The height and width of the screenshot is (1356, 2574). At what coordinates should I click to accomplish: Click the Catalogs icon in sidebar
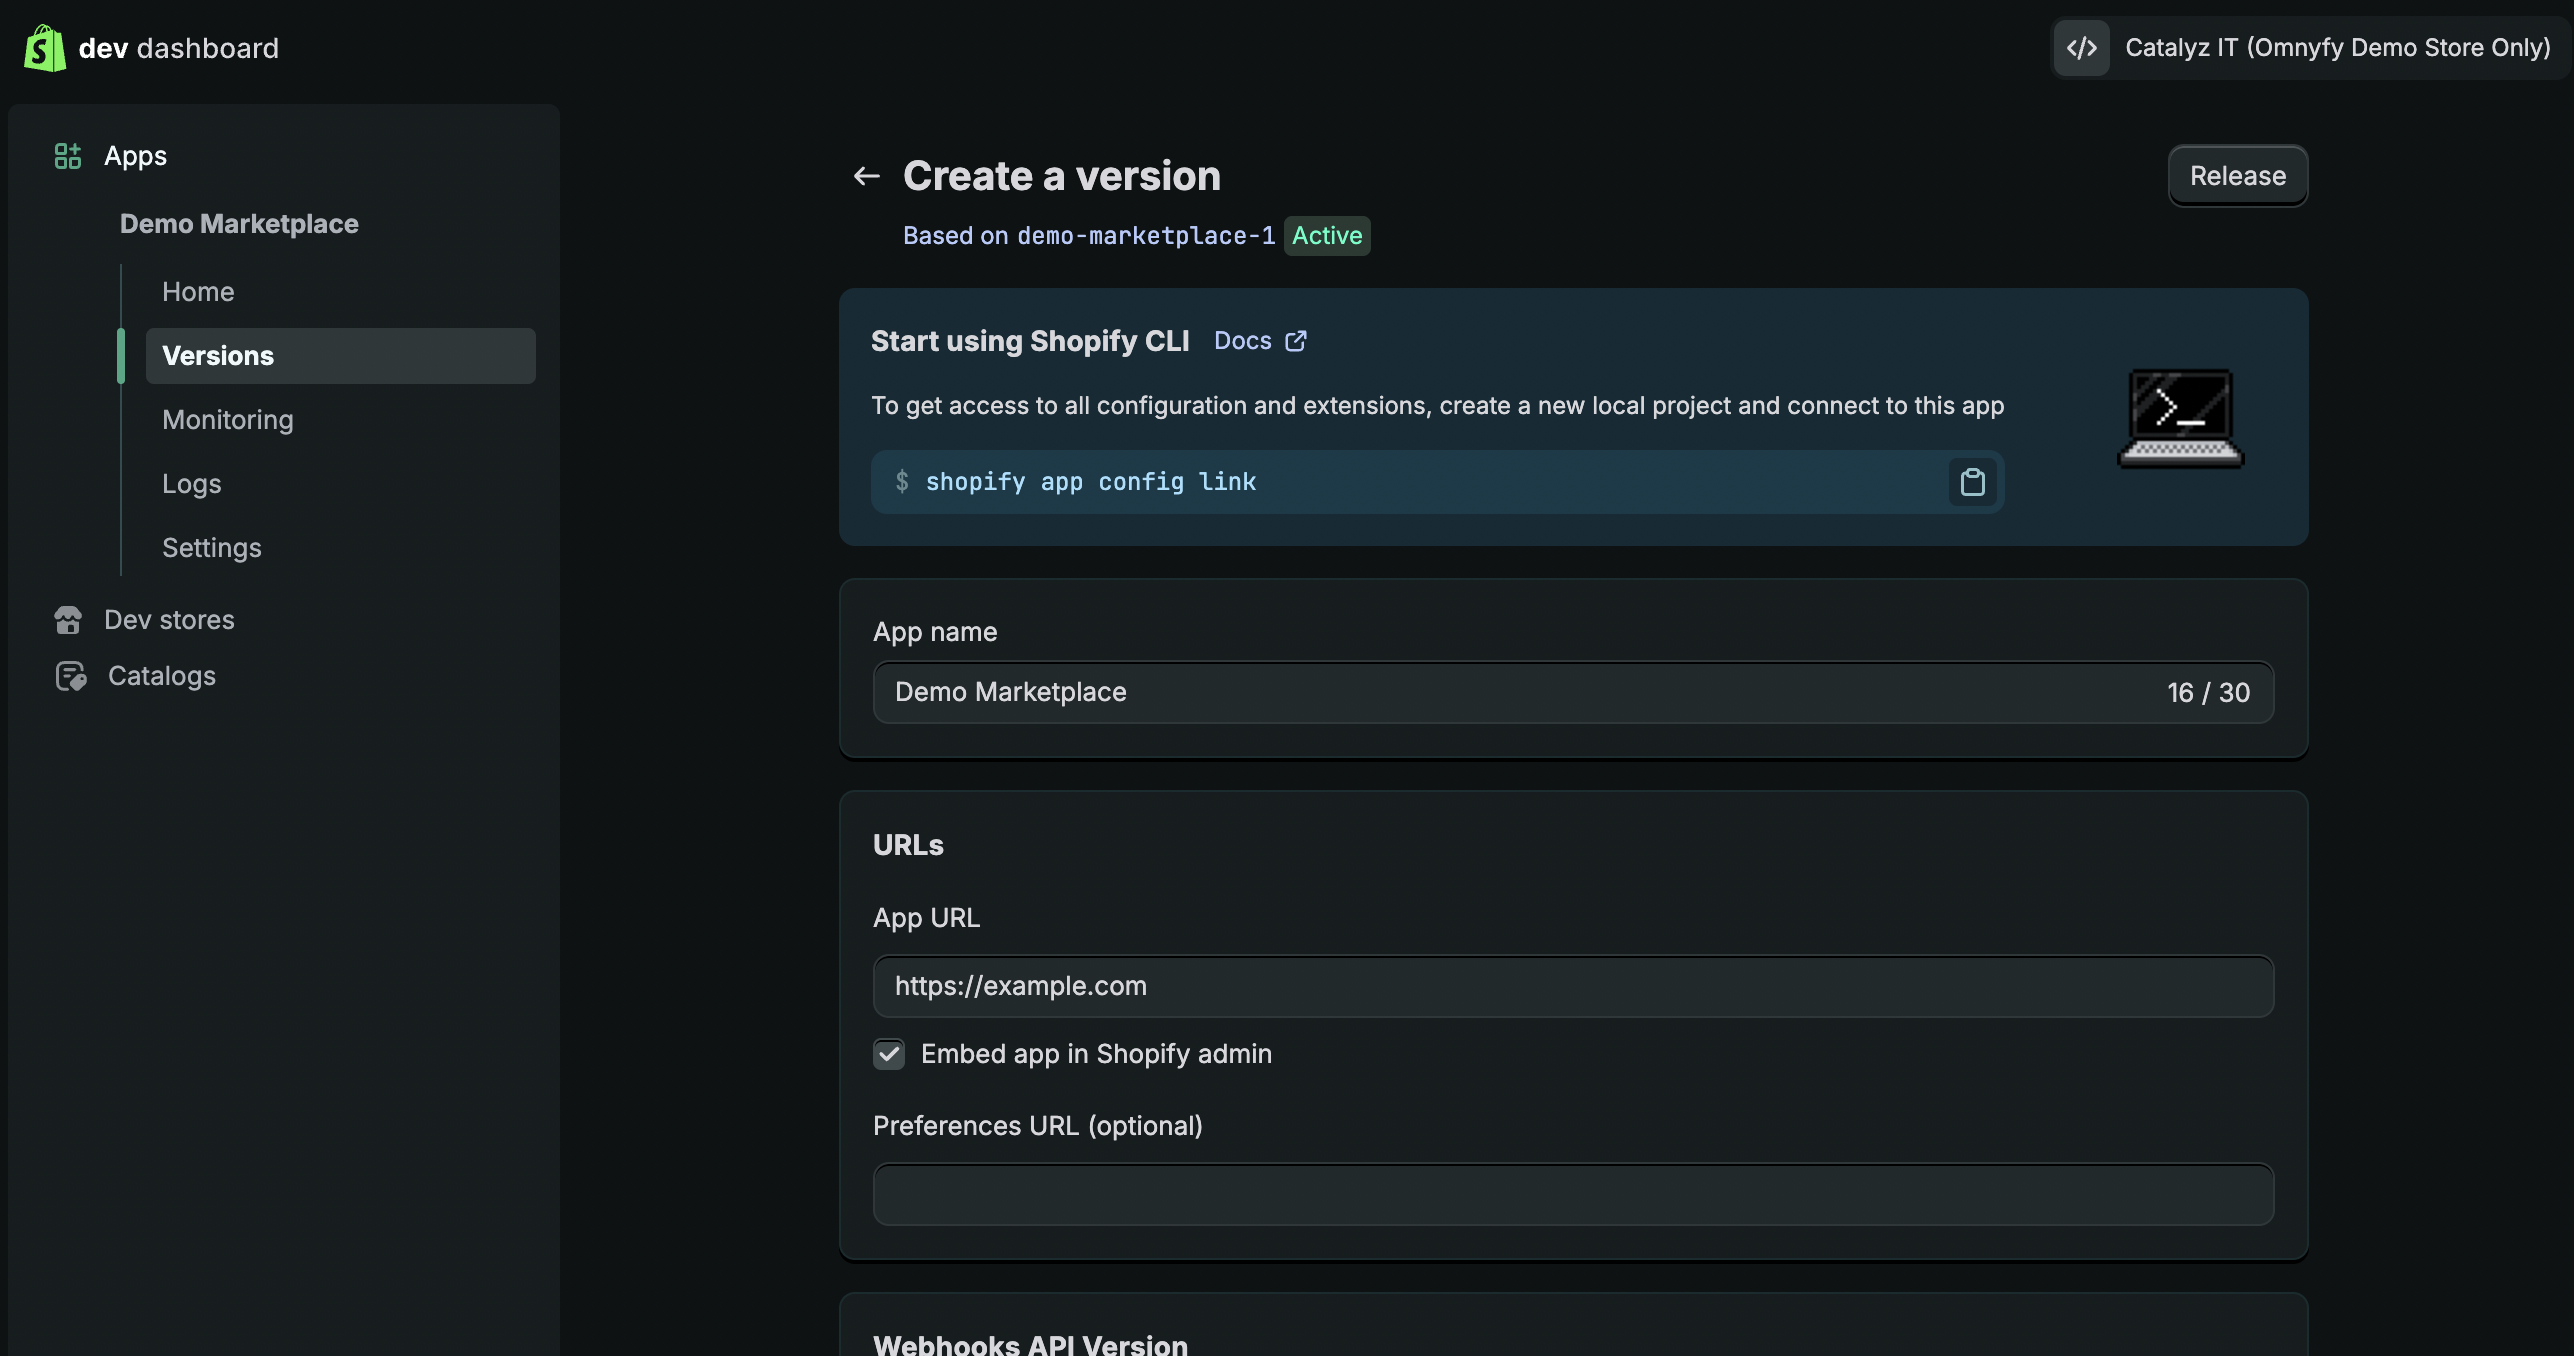pos(70,676)
